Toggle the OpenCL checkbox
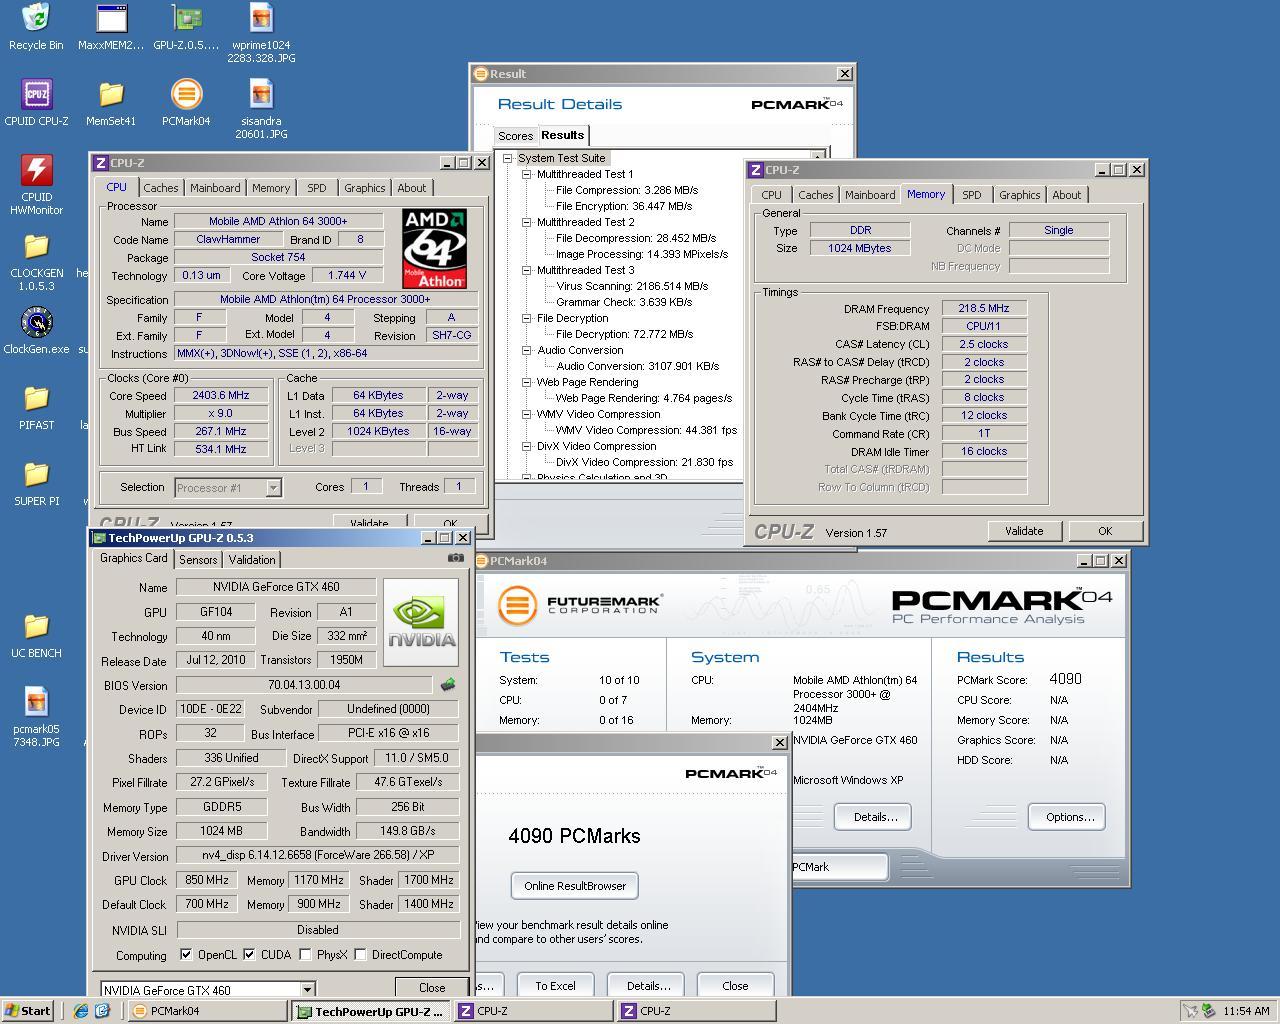Viewport: 1280px width, 1024px height. click(186, 955)
